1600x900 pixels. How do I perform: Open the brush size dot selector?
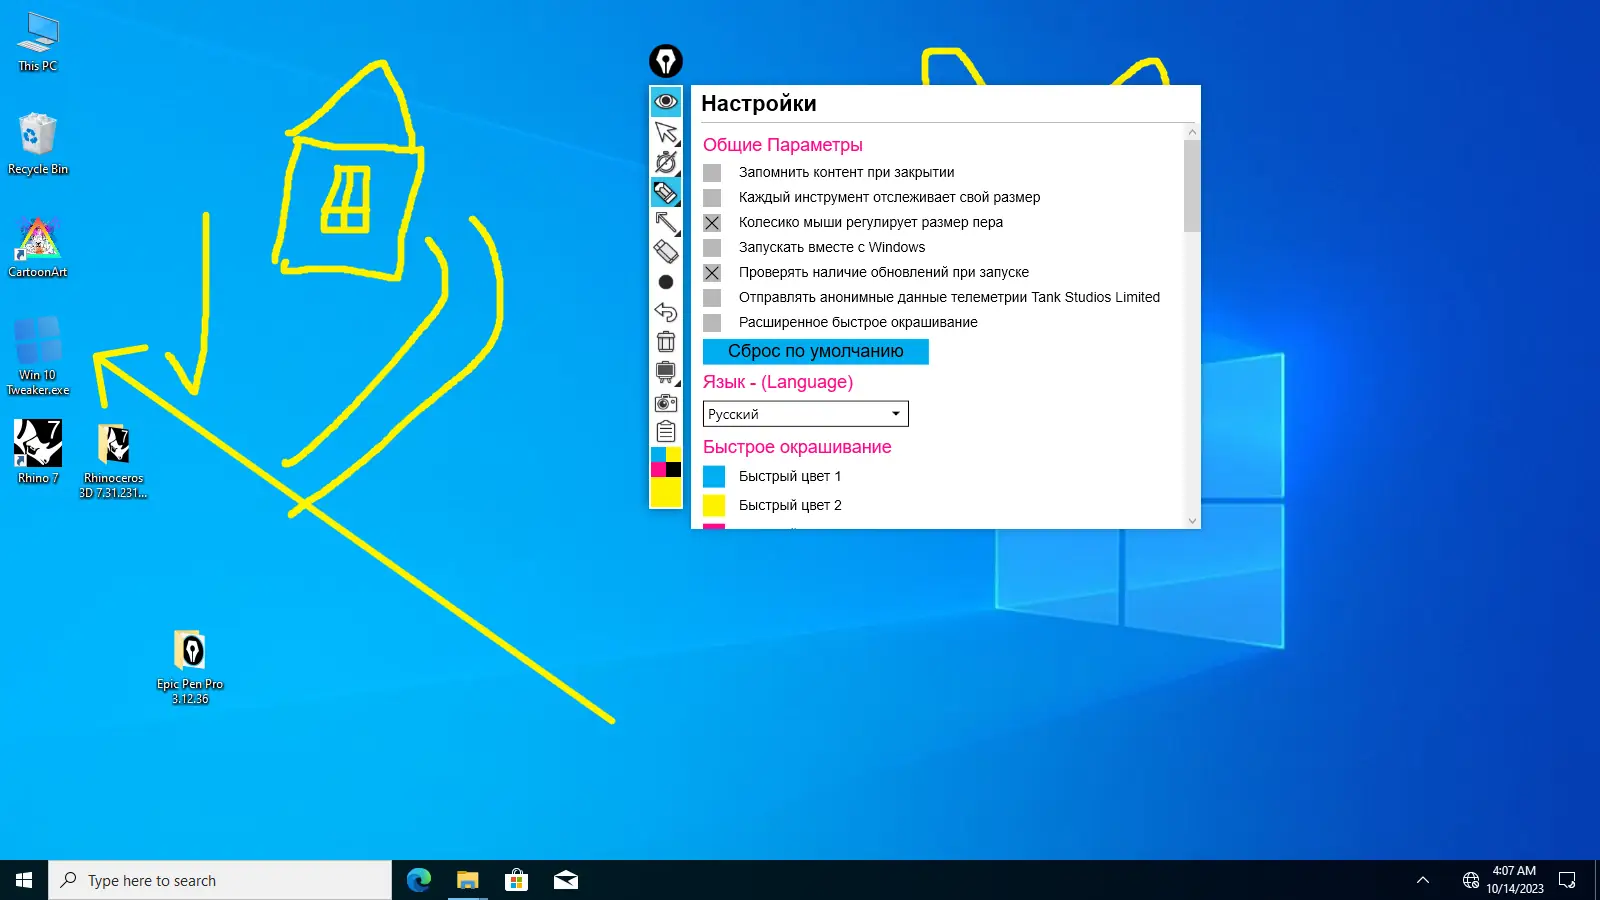pyautogui.click(x=666, y=282)
